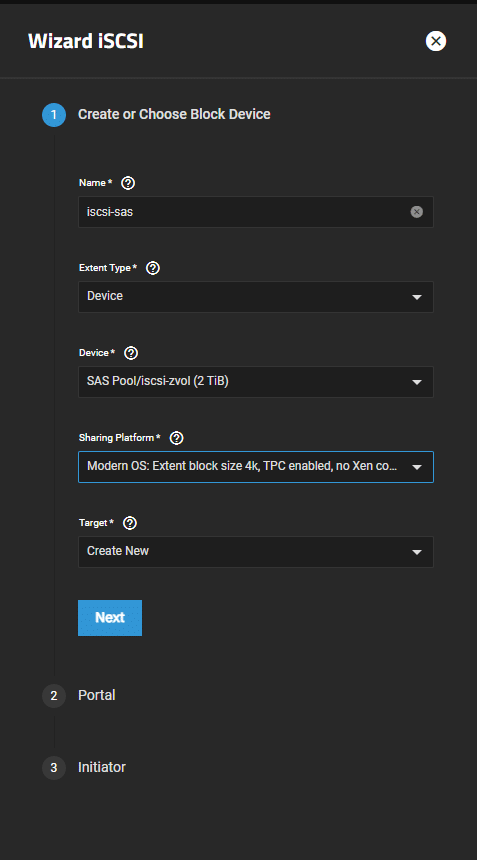Jump to the Initiator step

tap(102, 767)
